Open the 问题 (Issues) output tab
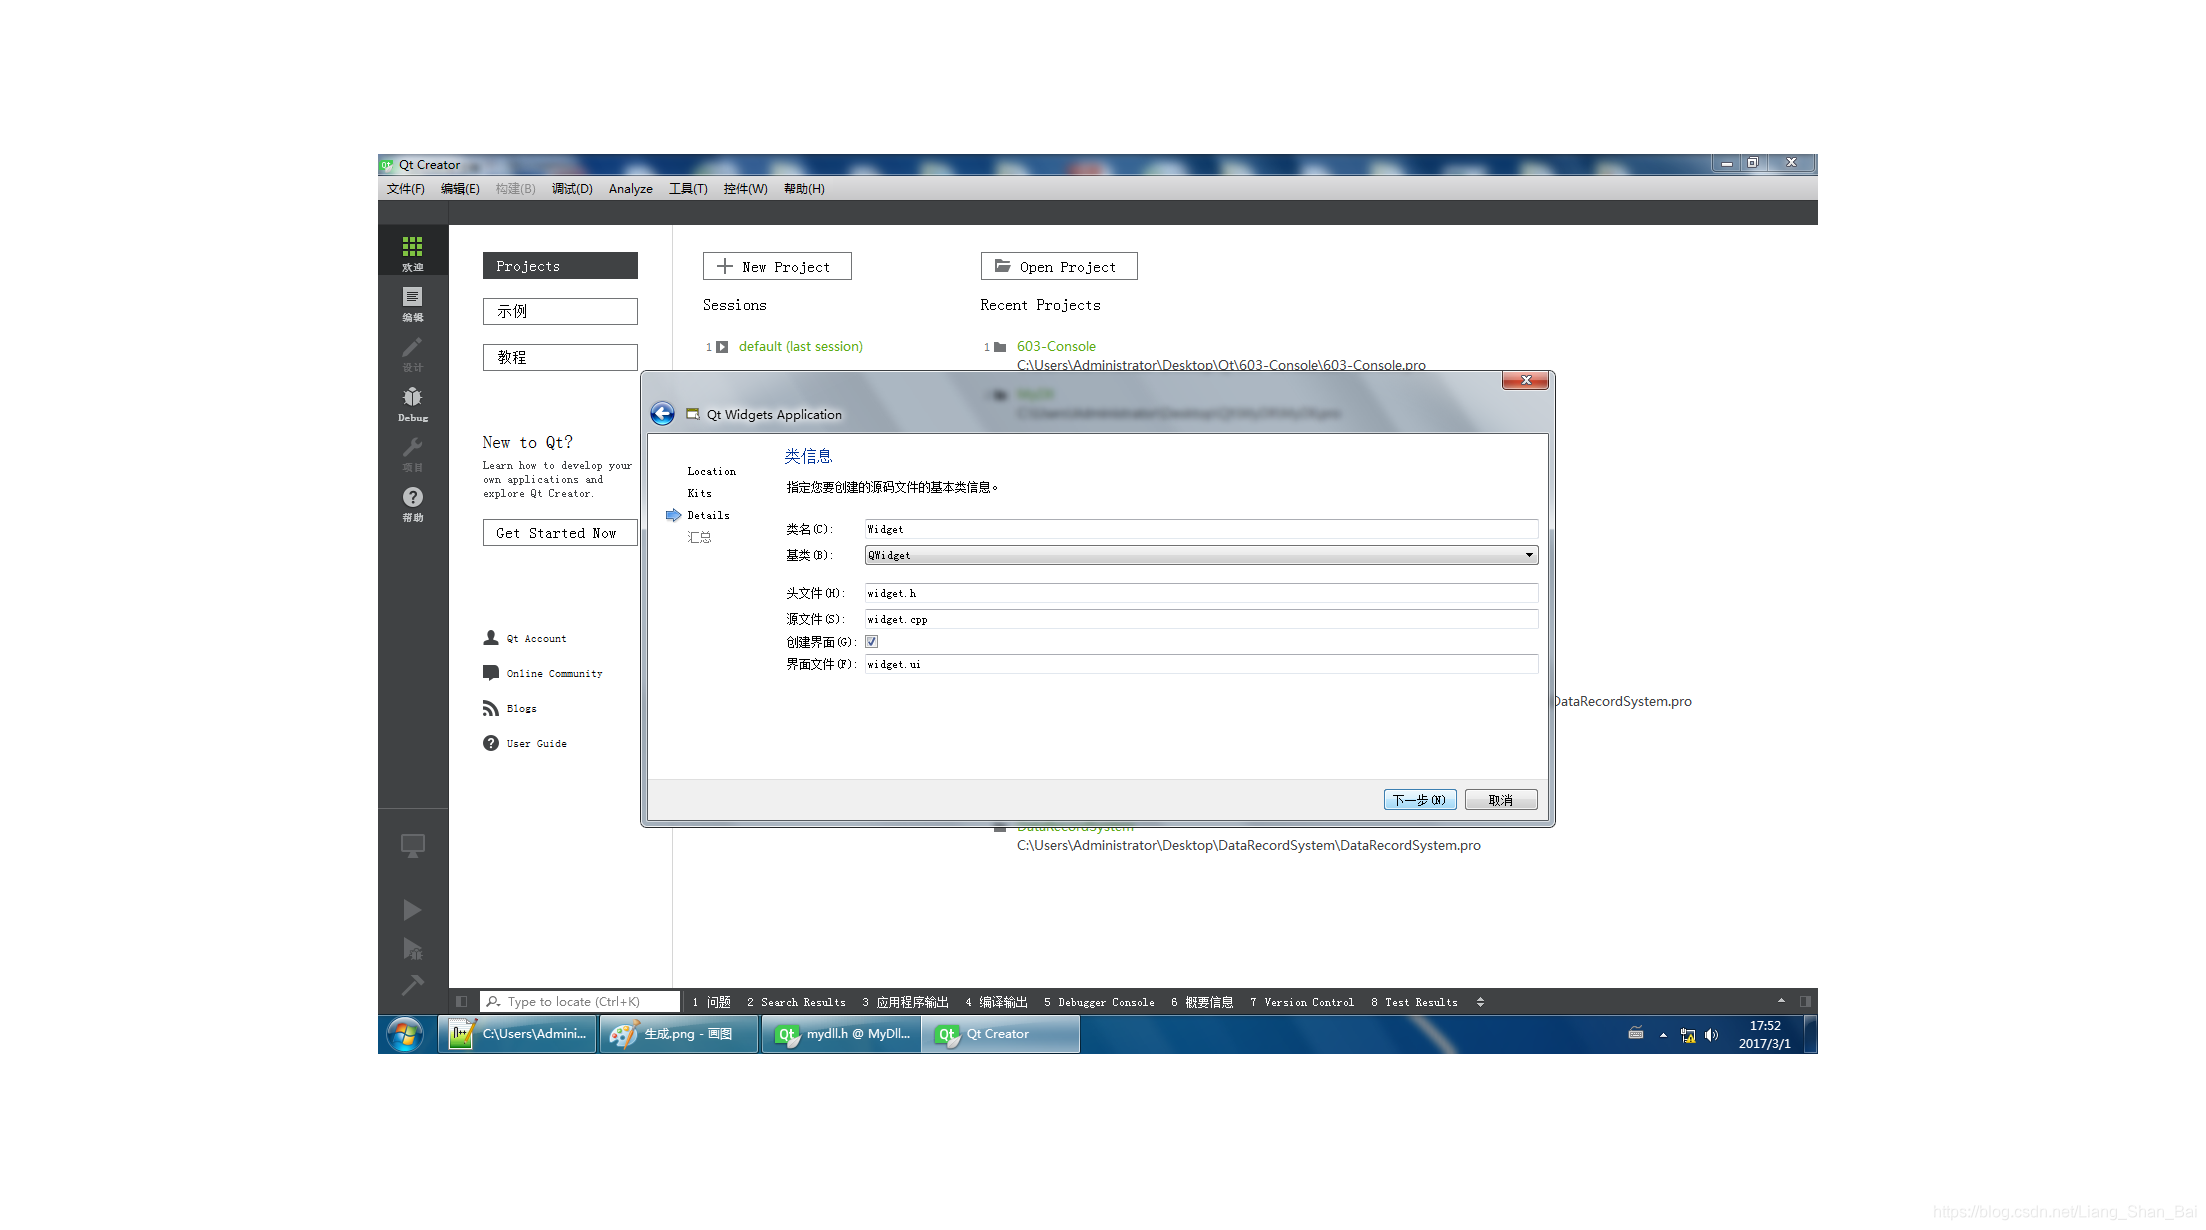Viewport: 2206px width, 1230px height. click(x=711, y=1002)
